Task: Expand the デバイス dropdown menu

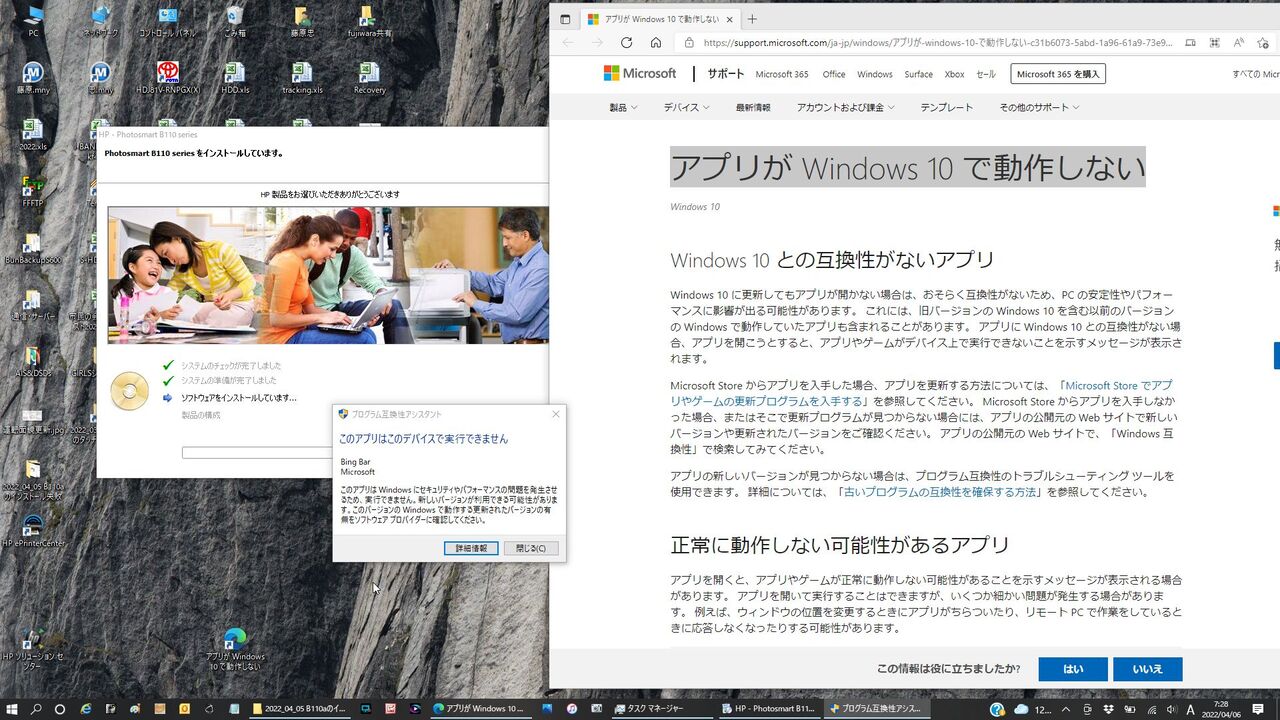Action: pyautogui.click(x=687, y=107)
